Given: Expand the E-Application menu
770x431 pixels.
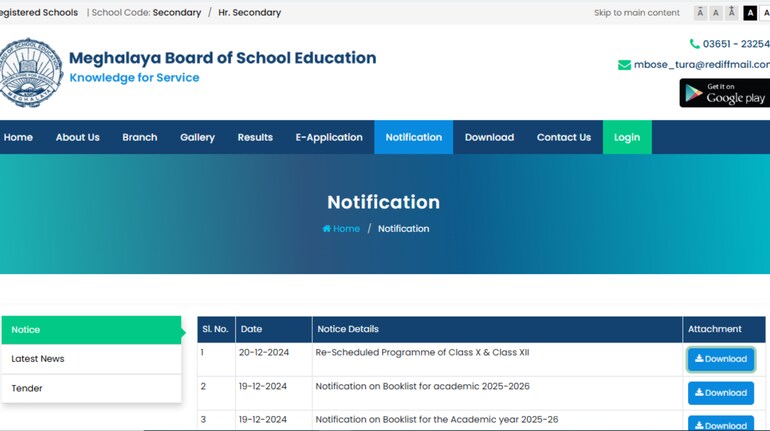Looking at the screenshot, I should 329,137.
